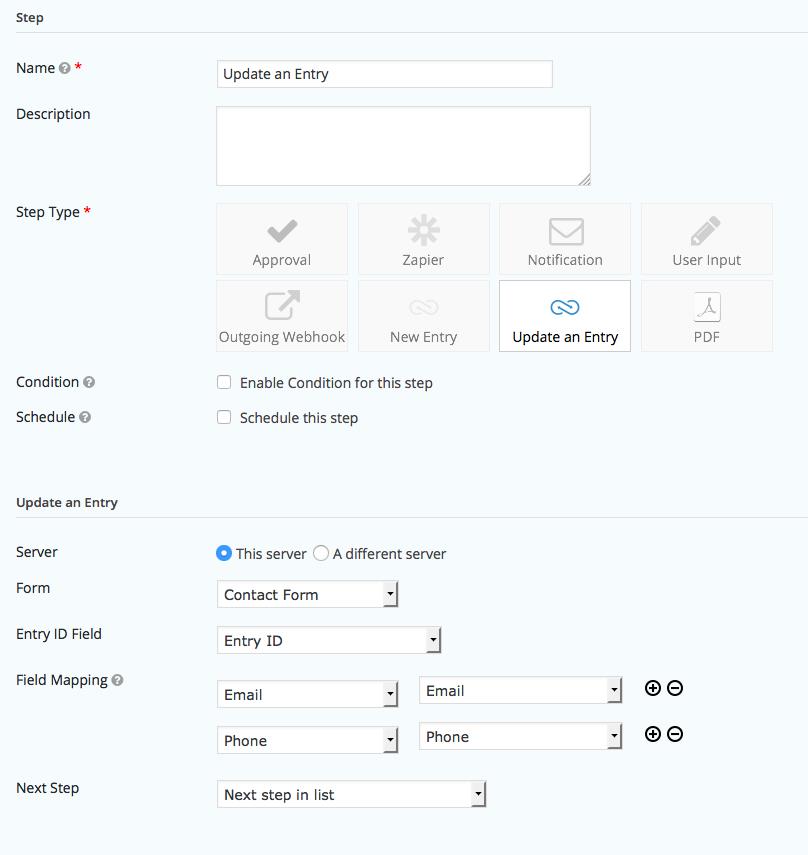808x855 pixels.
Task: Expand the Entry ID Field dropdown
Action: [328, 641]
